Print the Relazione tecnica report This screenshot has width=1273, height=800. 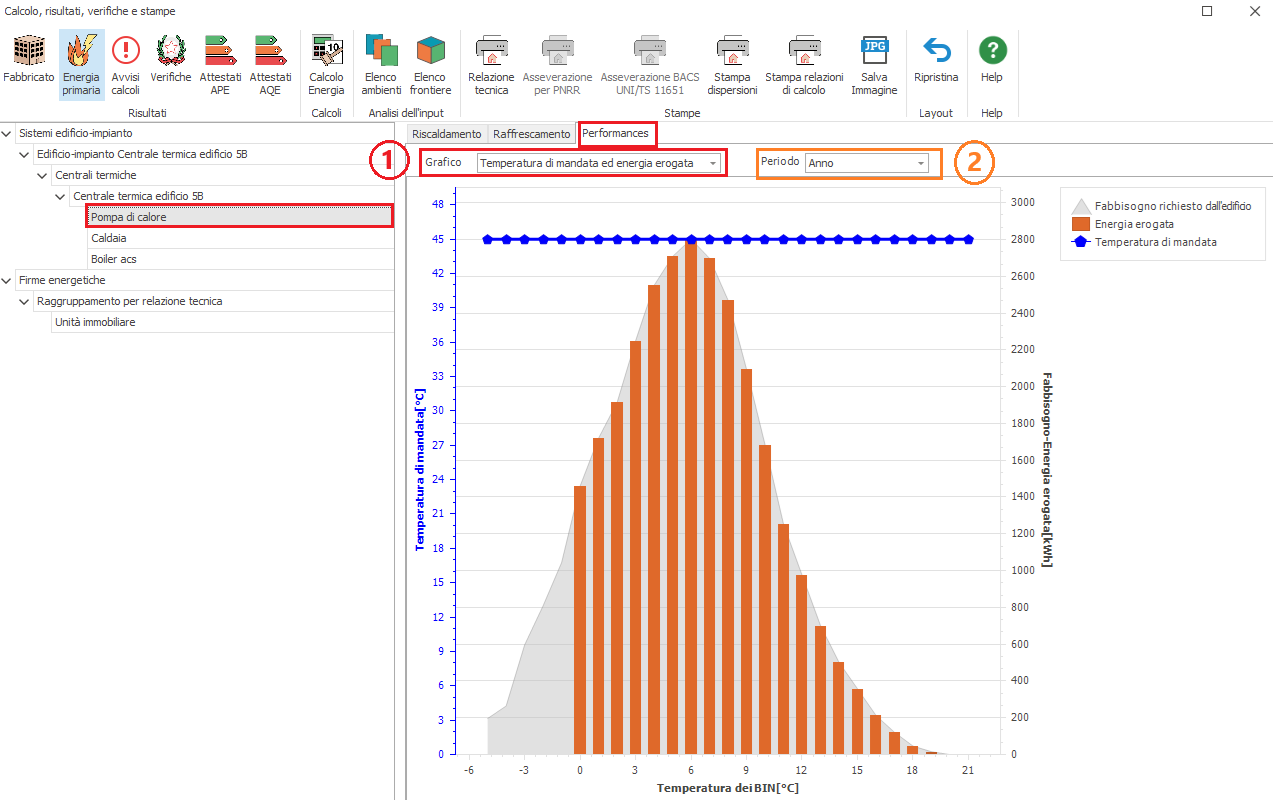(x=491, y=59)
